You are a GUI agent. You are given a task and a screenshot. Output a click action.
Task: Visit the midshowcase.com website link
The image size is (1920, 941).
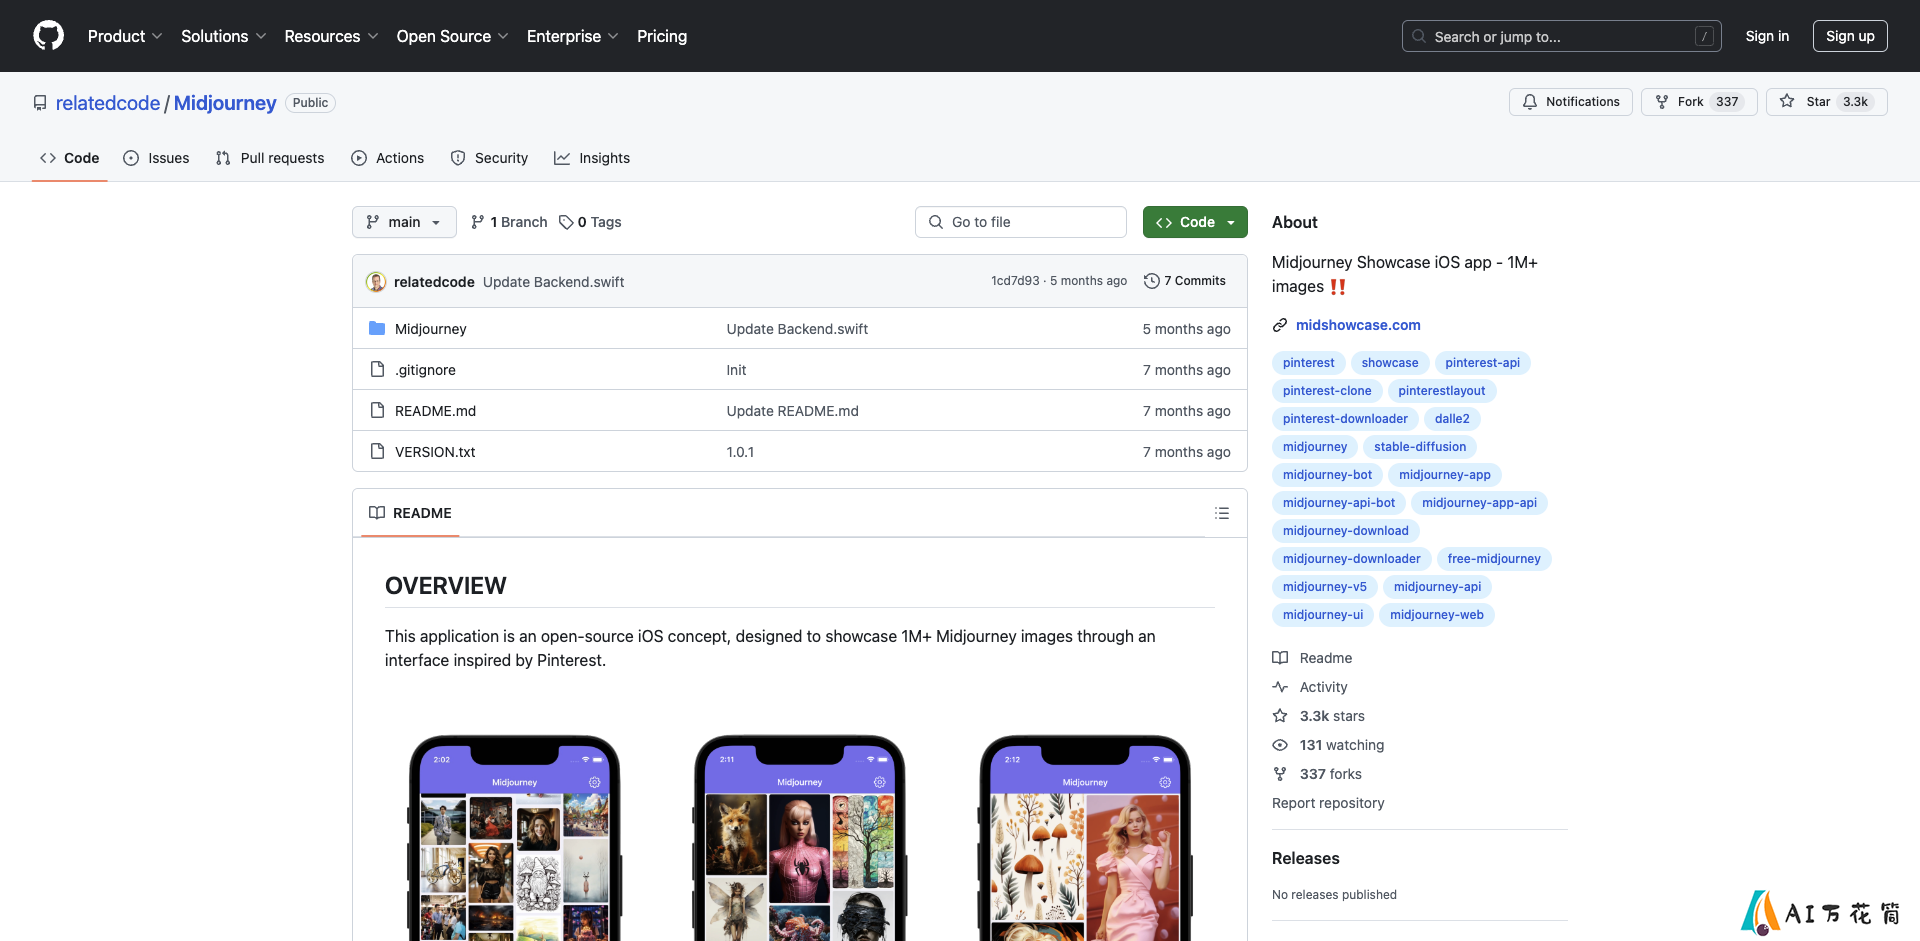1358,325
